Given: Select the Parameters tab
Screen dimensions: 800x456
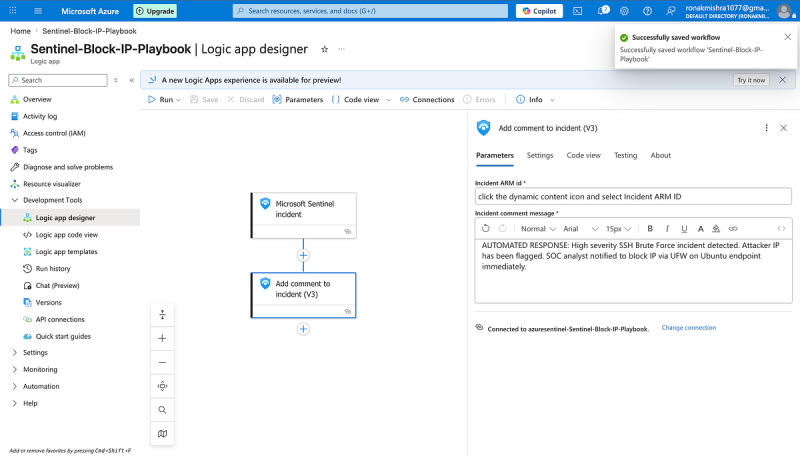Looking at the screenshot, I should click(x=495, y=155).
